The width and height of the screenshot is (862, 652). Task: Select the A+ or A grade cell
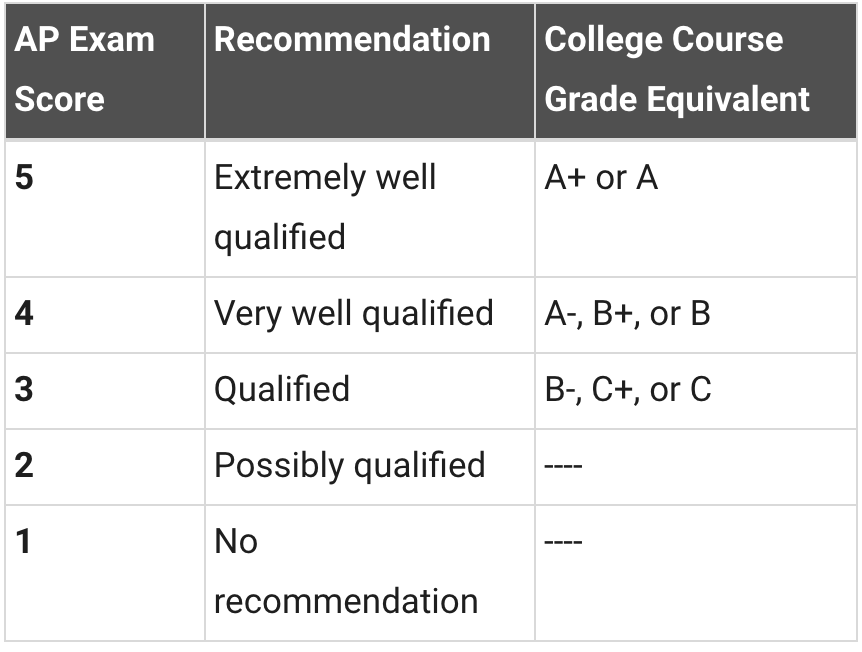(x=696, y=209)
